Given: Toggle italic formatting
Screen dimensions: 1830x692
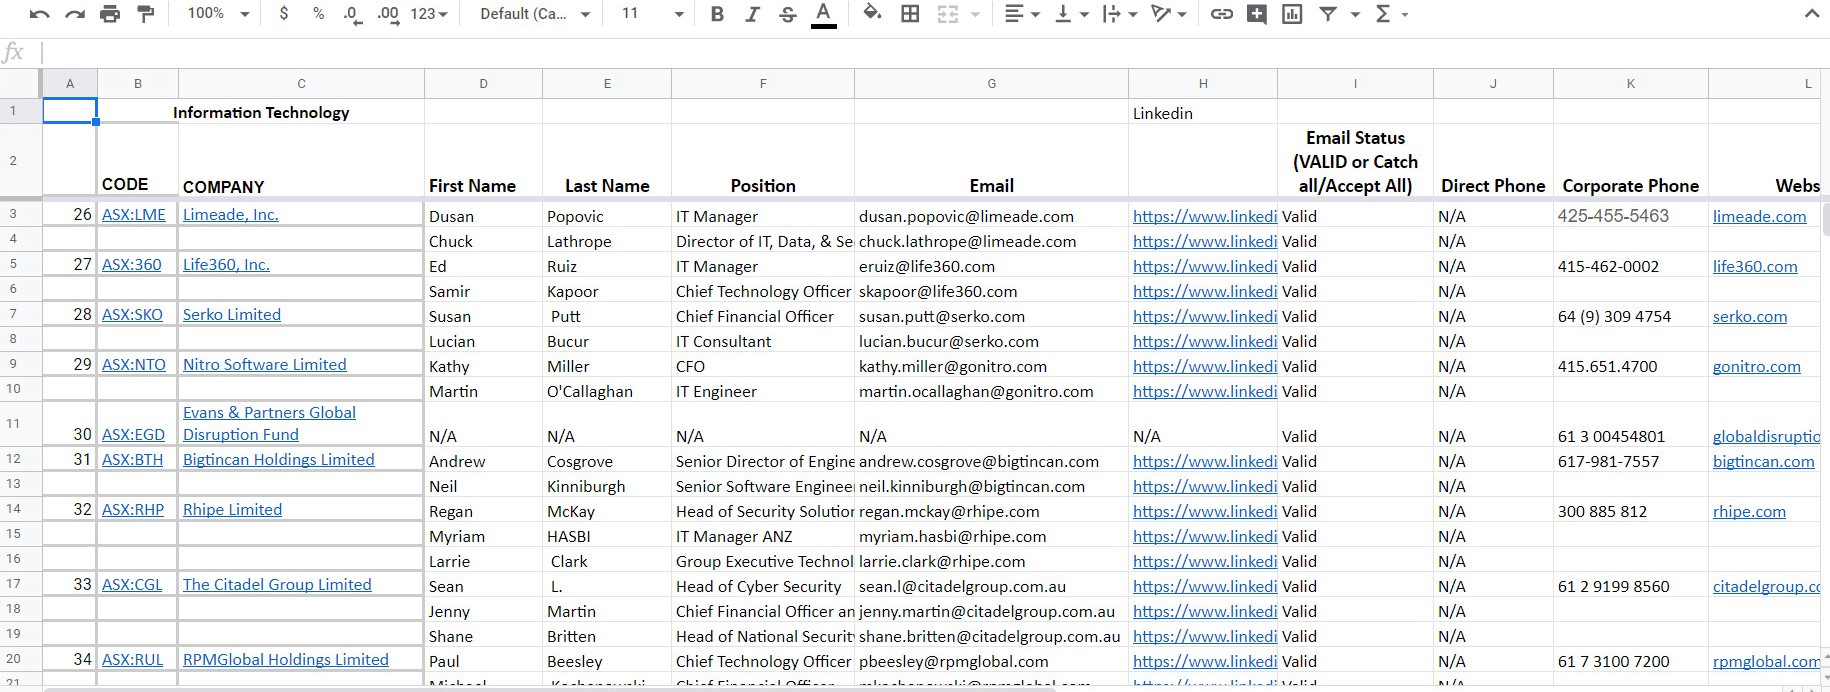Looking at the screenshot, I should point(752,14).
